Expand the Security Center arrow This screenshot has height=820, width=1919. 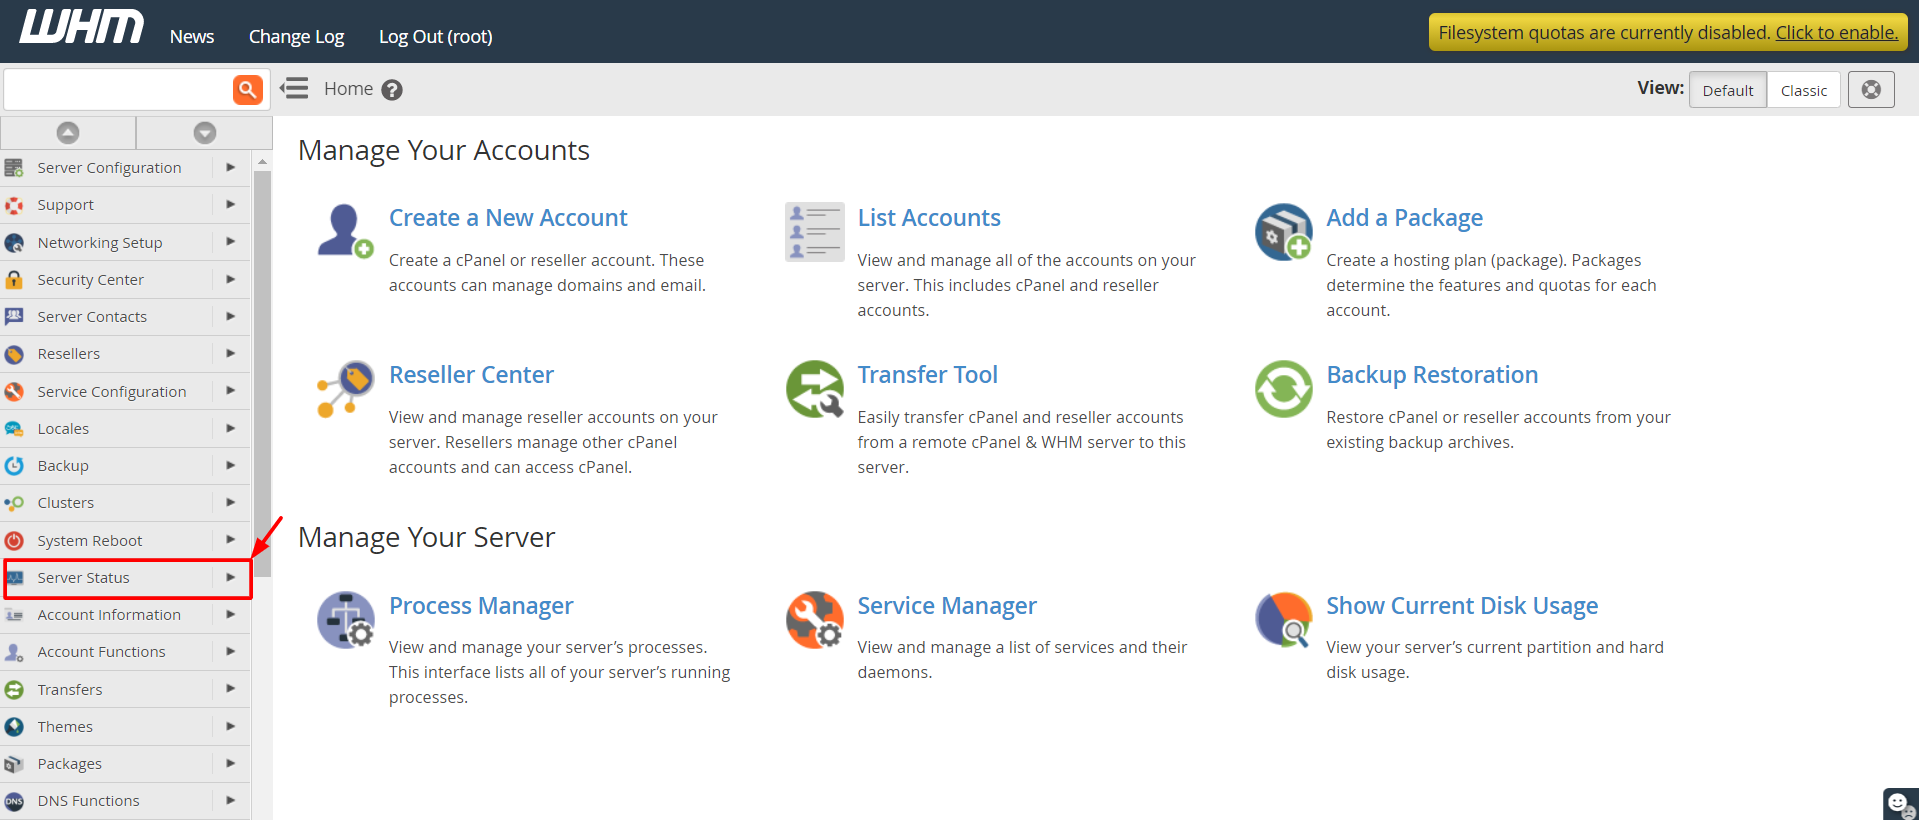(231, 279)
